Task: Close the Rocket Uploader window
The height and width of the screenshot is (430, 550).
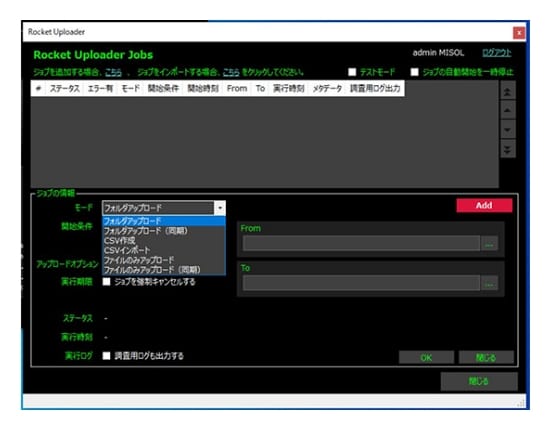Action: [519, 33]
